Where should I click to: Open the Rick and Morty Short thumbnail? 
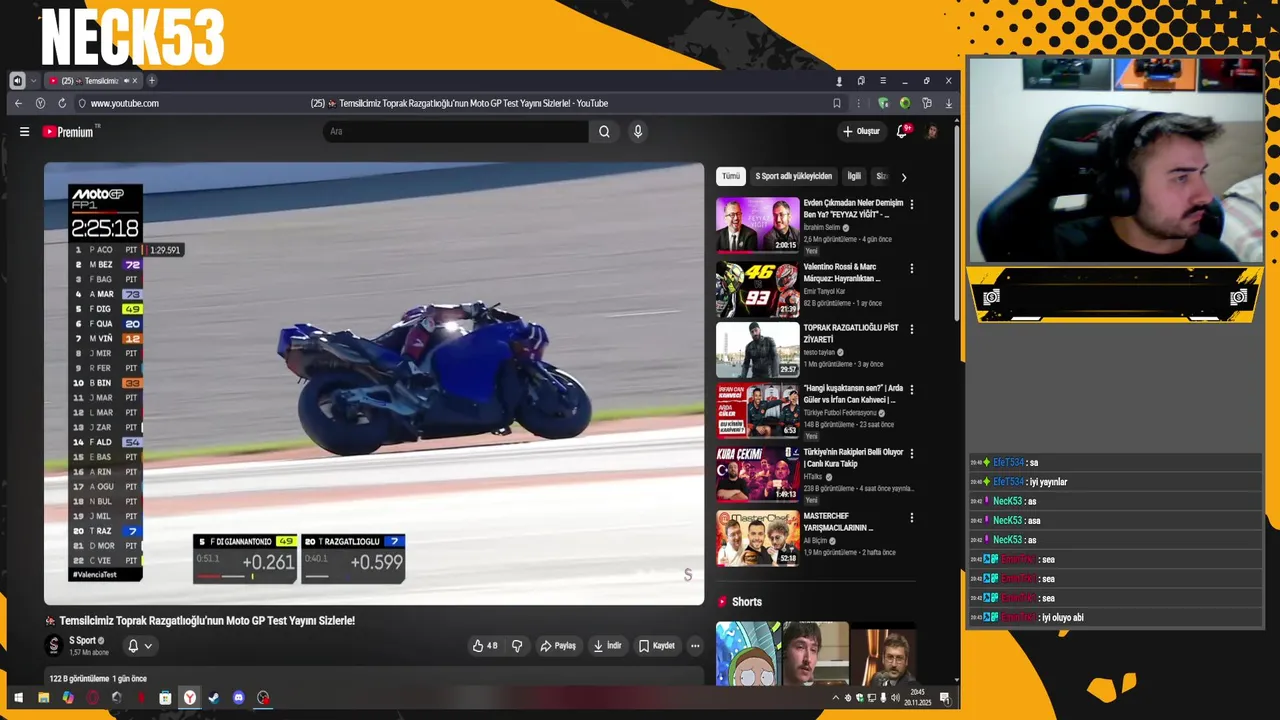pos(748,653)
